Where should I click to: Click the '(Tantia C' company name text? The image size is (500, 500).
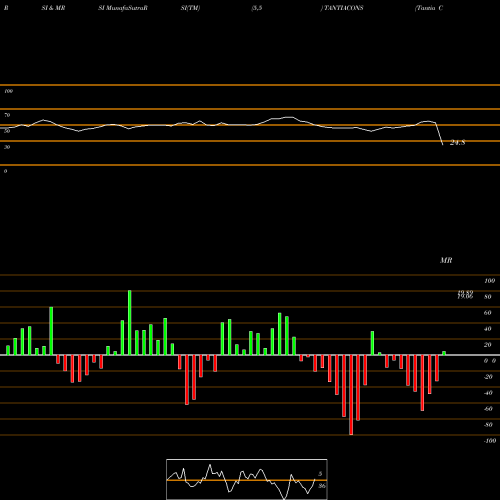point(429,8)
